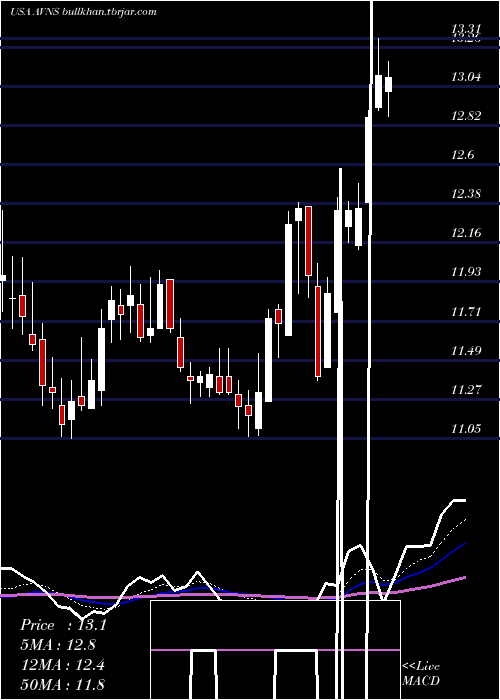Click the 'Price : 13.1' readout

[63, 625]
